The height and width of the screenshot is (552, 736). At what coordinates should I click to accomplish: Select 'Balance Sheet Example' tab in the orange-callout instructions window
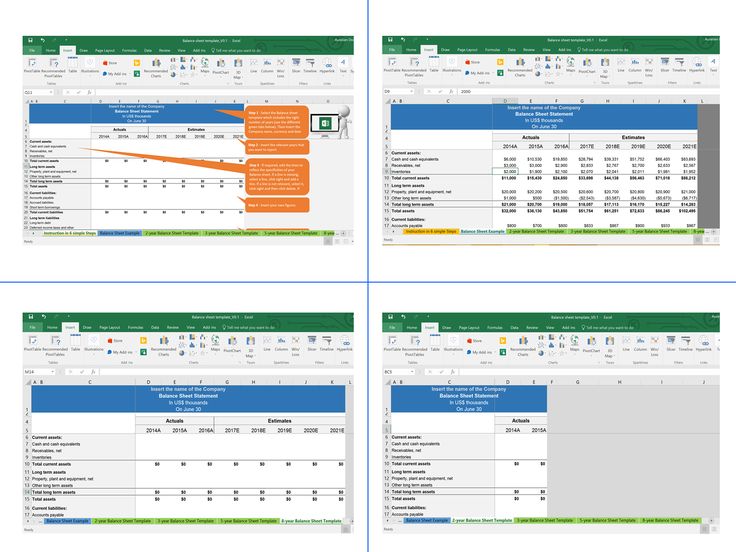(x=120, y=233)
